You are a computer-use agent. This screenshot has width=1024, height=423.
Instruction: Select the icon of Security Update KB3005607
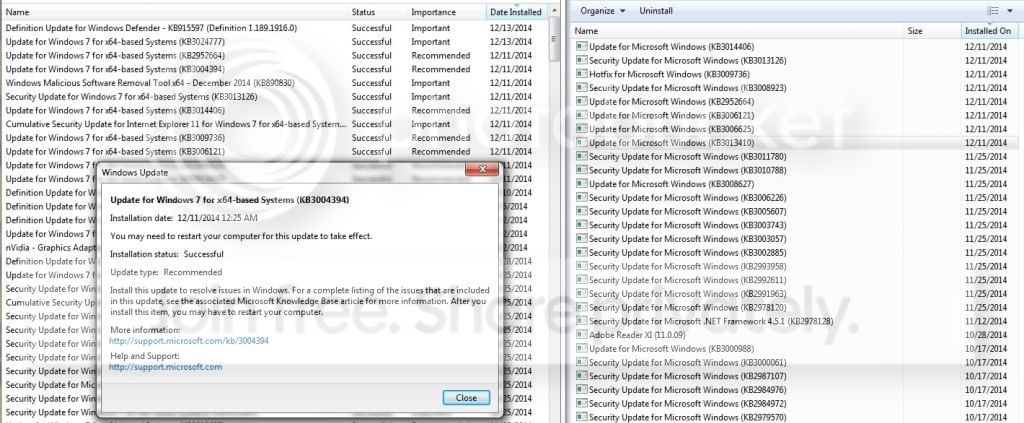(x=582, y=211)
